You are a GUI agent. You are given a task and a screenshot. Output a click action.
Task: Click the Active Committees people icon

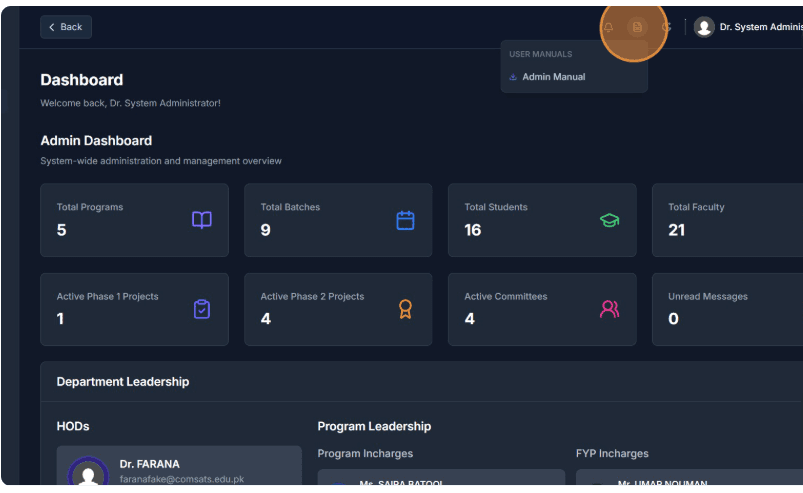[609, 309]
